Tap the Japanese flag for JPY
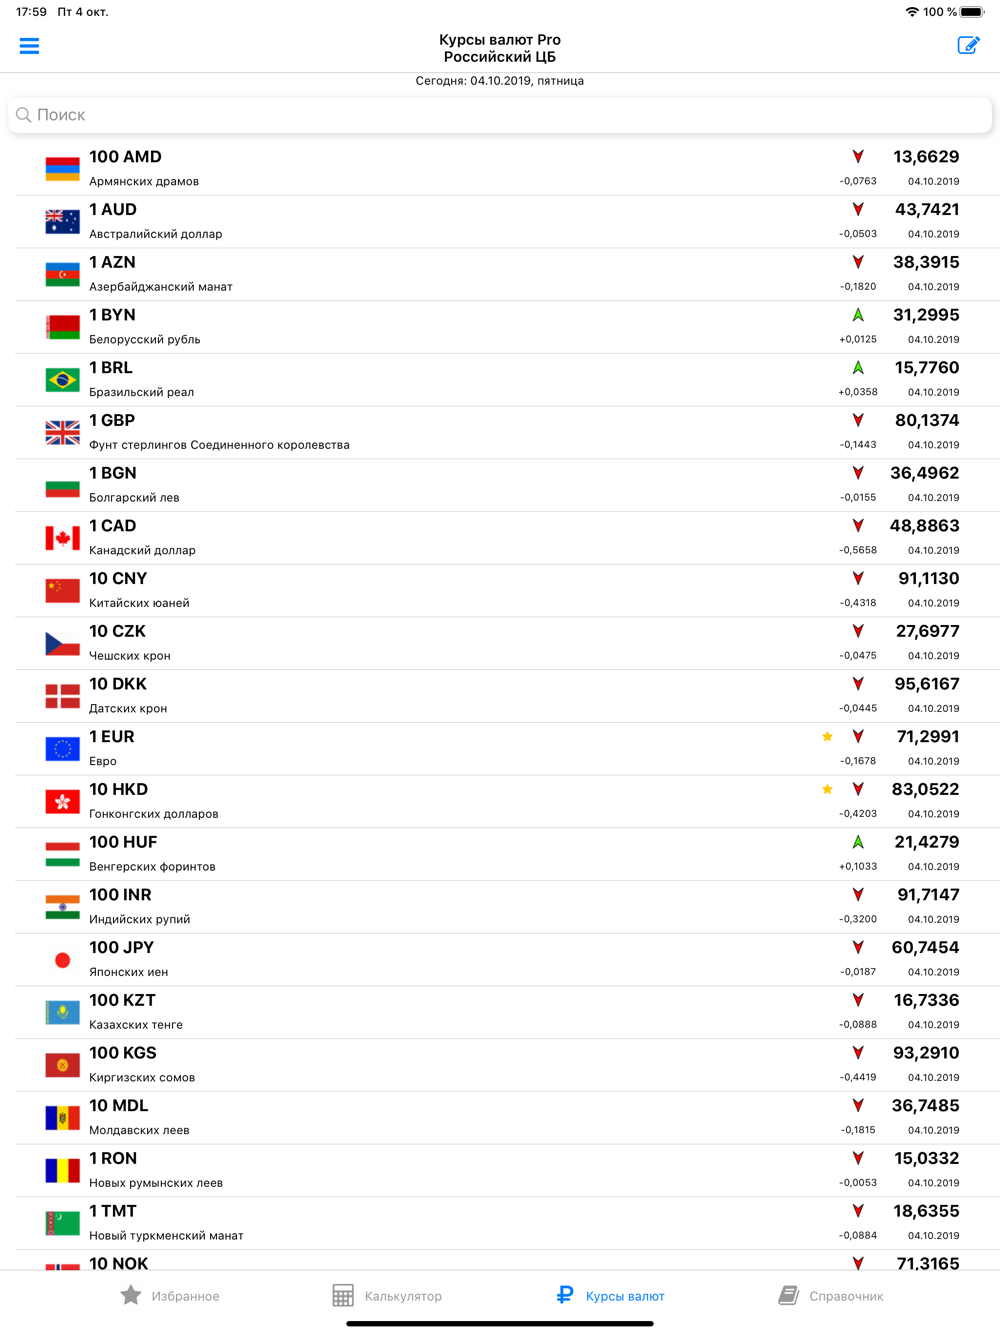Viewport: 1000px width, 1334px height. pos(63,960)
